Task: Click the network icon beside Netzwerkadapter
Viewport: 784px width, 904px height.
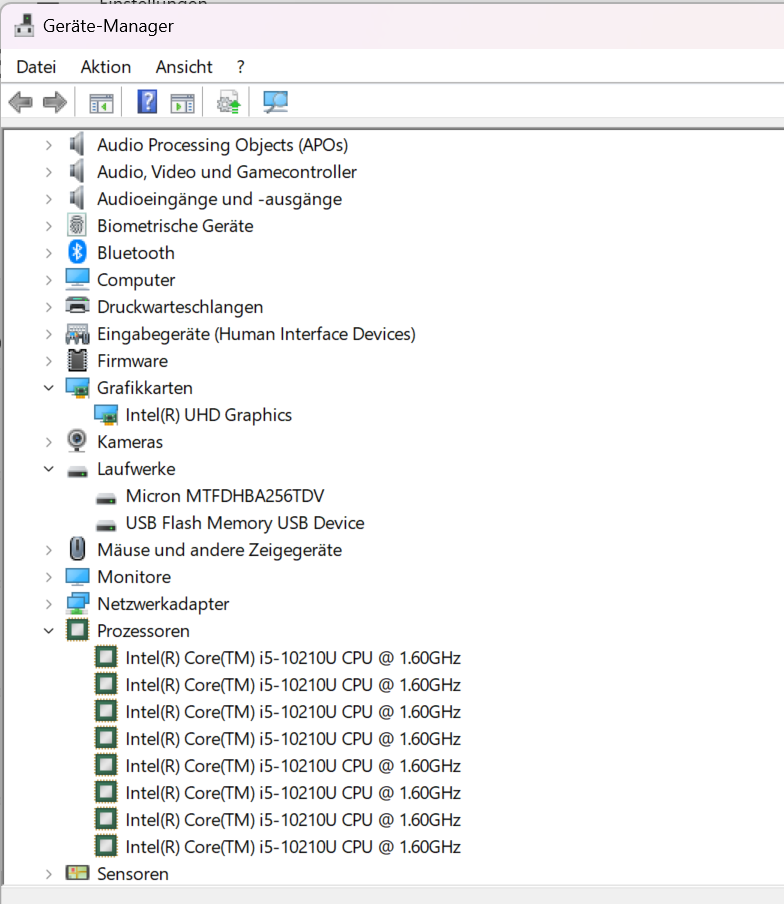Action: click(77, 604)
